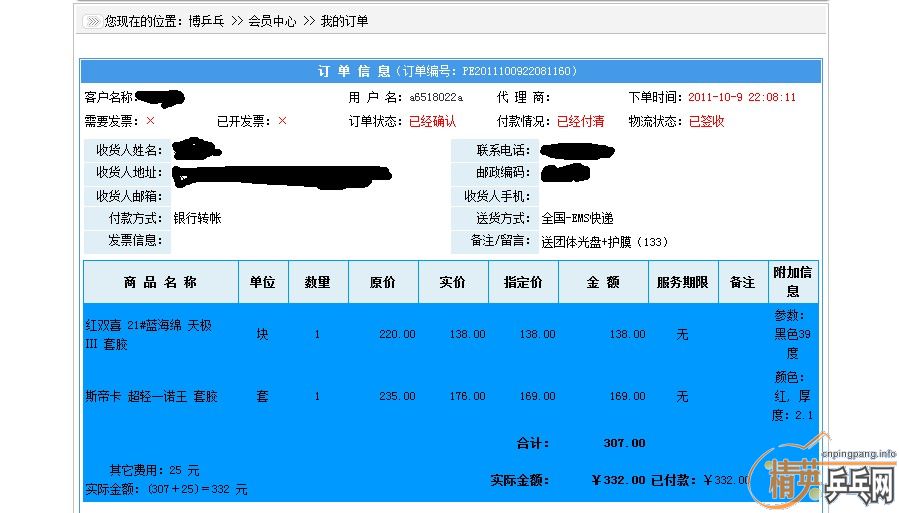Click 其它费用: 25 元 text
The image size is (899, 513).
(155, 471)
